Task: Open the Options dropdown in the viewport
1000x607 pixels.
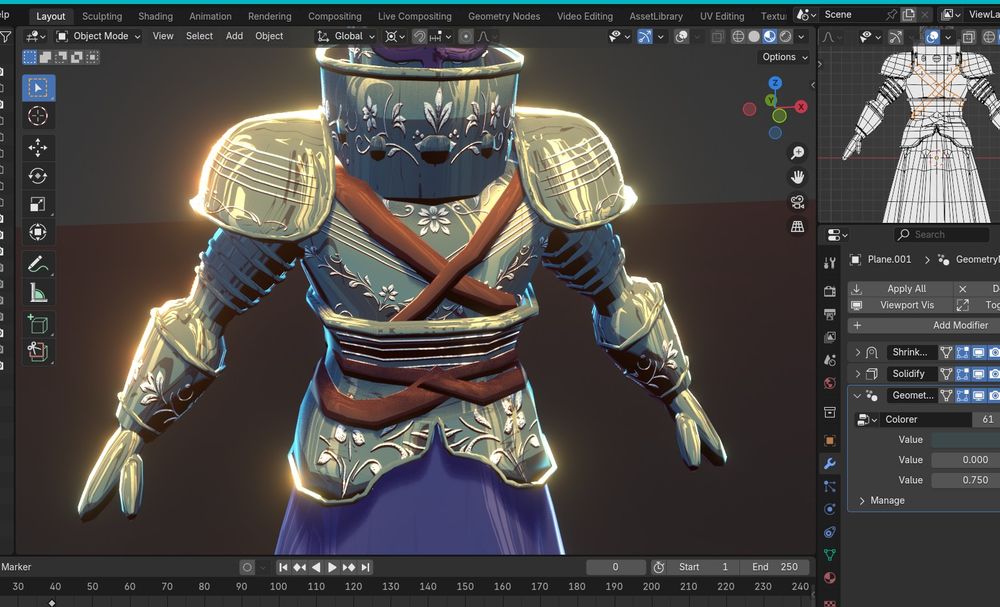Action: click(784, 57)
